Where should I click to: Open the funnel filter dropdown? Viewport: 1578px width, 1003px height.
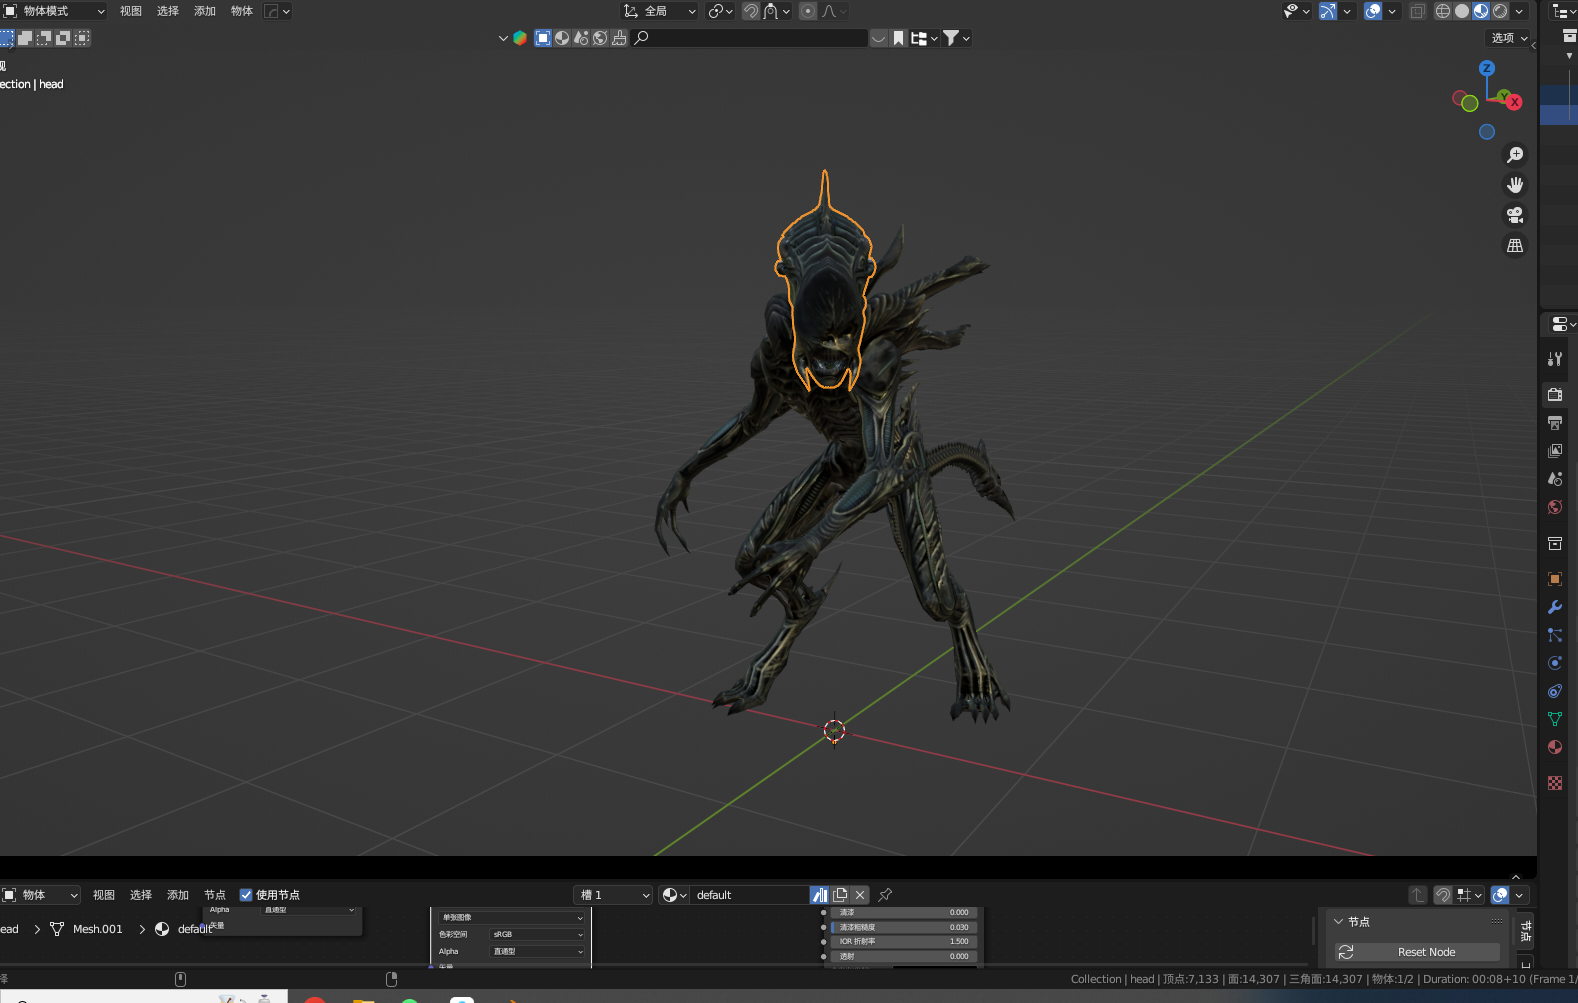click(957, 38)
